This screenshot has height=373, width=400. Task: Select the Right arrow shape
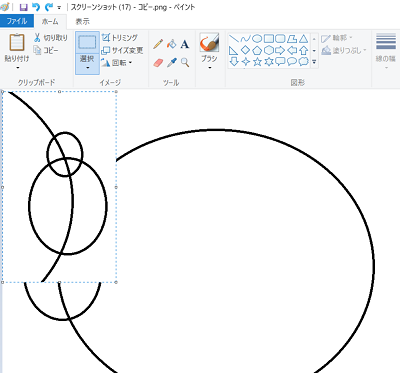(x=280, y=50)
